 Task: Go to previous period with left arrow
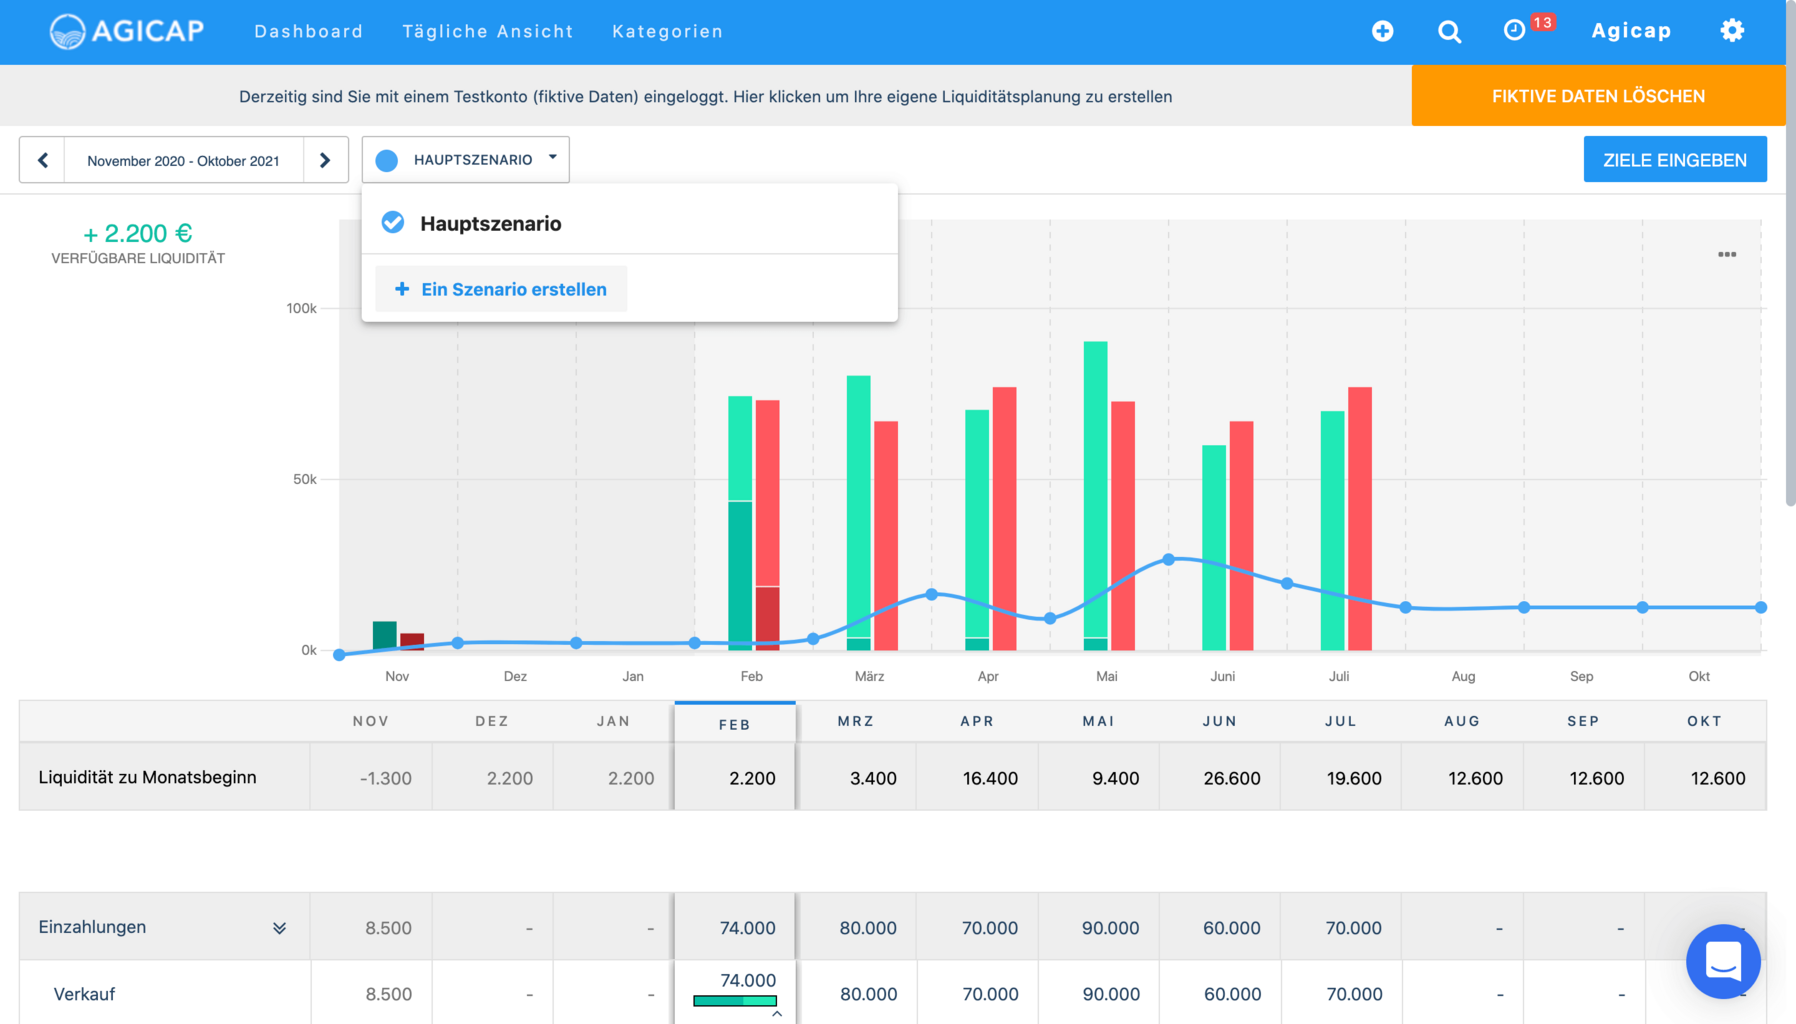(43, 160)
